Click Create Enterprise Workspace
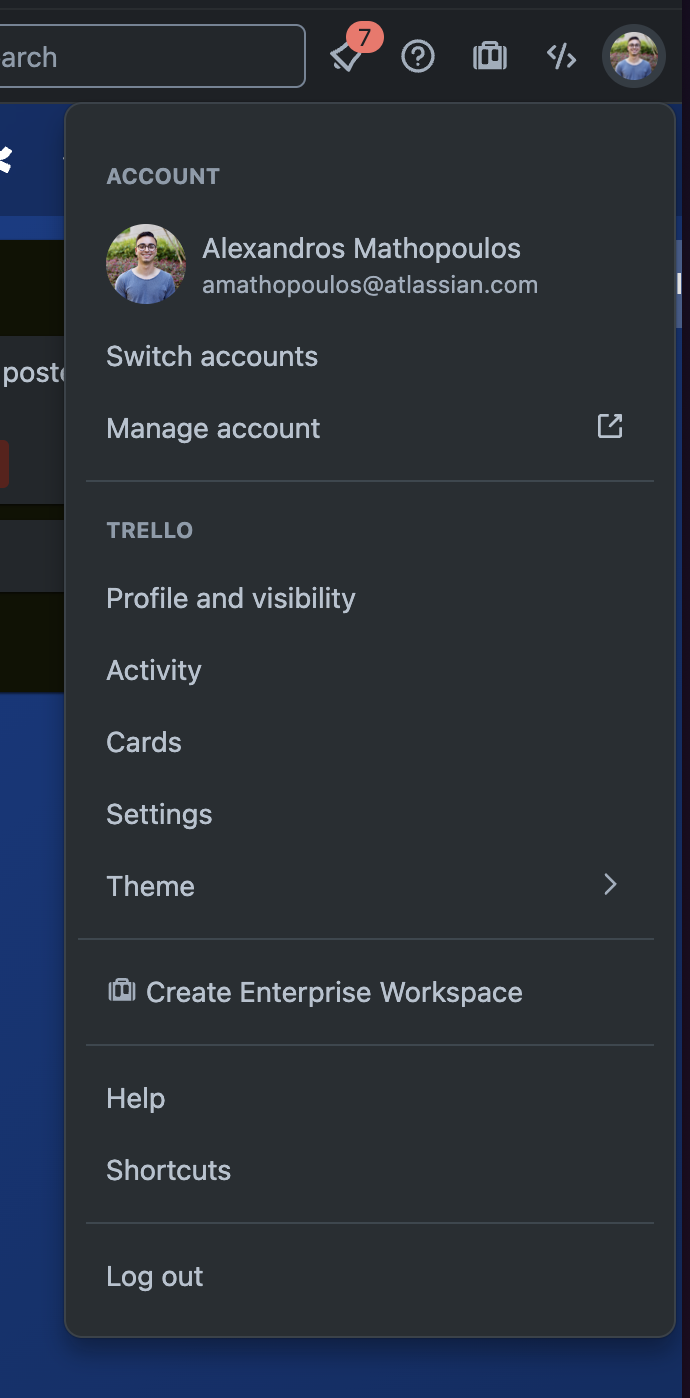 coord(334,991)
